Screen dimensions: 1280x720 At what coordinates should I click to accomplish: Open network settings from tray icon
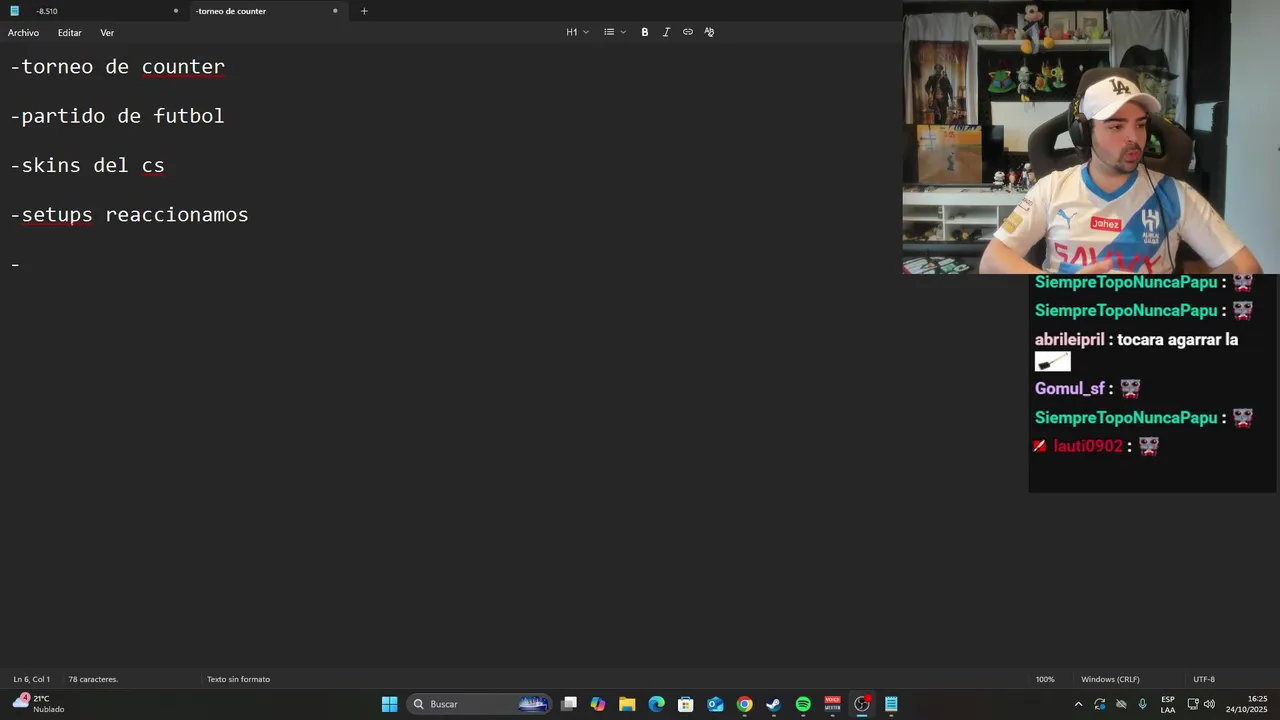pos(1193,704)
